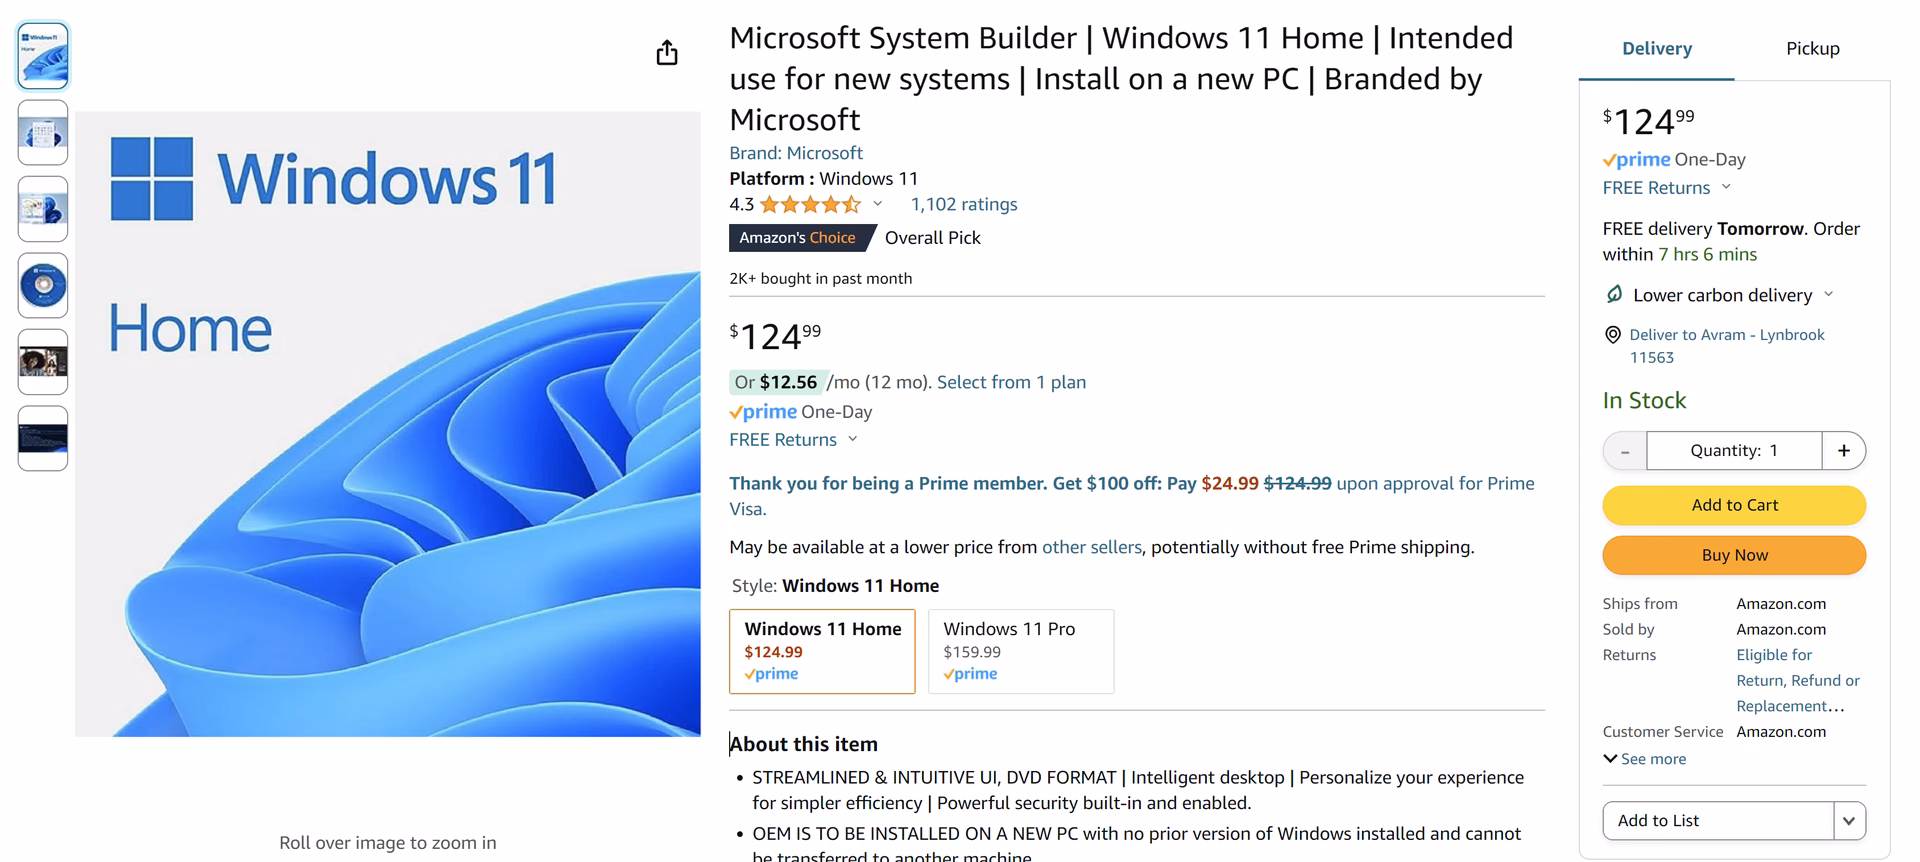
Task: Select the Windows 11 Home style option
Action: 822,651
